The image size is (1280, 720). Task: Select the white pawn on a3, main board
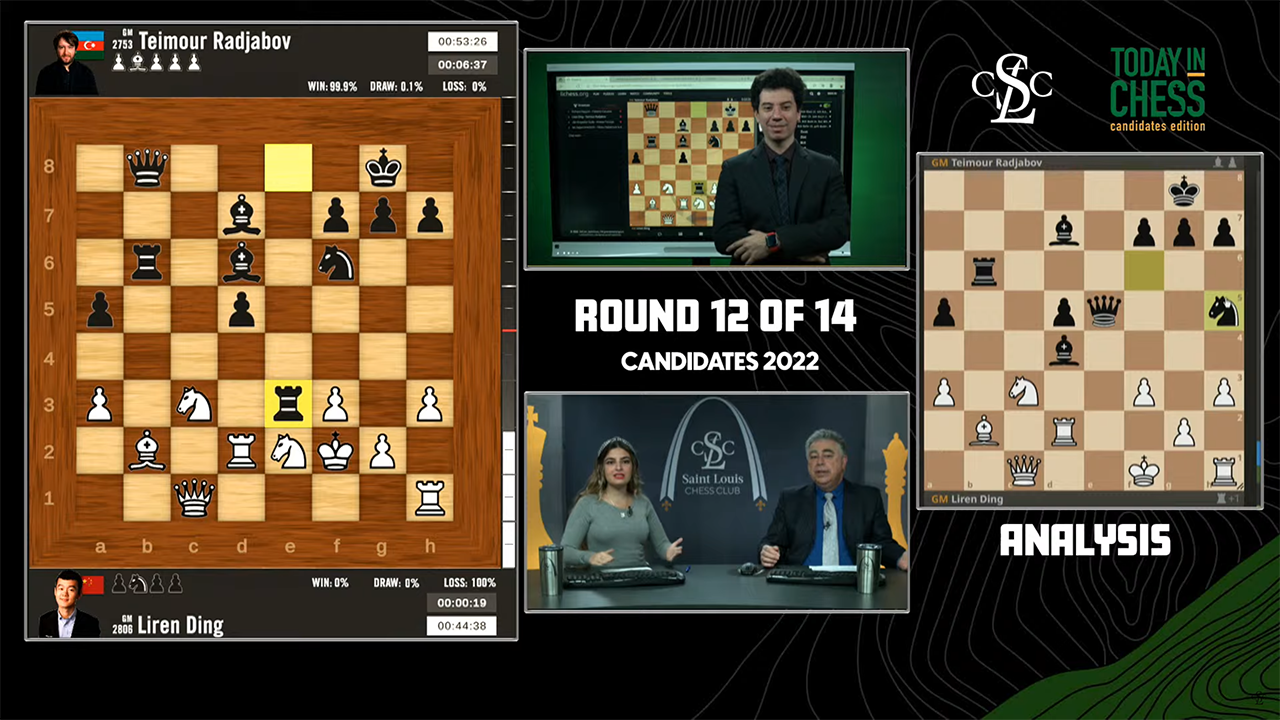point(100,403)
